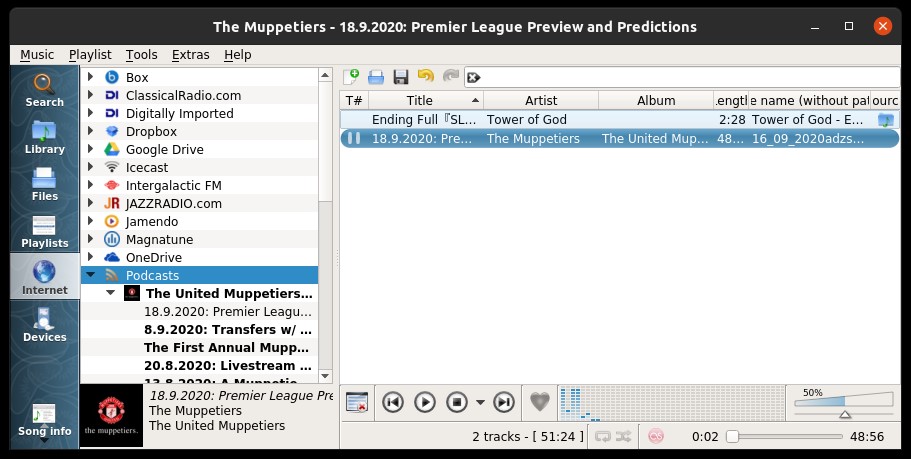Click the redo arrow icon

pyautogui.click(x=451, y=76)
